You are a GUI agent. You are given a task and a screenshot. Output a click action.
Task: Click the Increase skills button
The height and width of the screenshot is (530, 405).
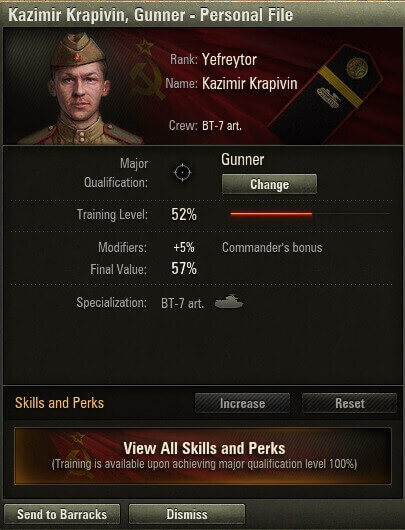tap(242, 403)
